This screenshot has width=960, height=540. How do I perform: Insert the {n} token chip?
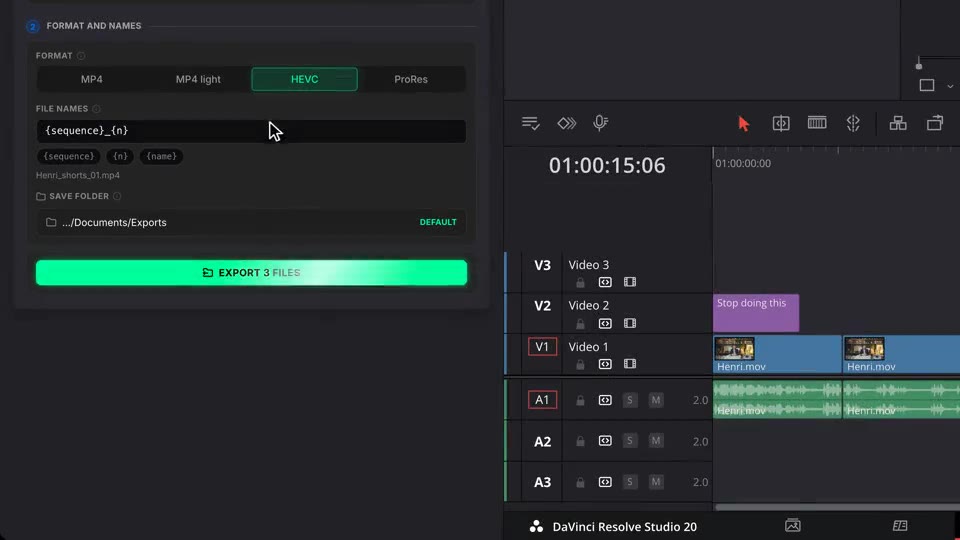120,156
